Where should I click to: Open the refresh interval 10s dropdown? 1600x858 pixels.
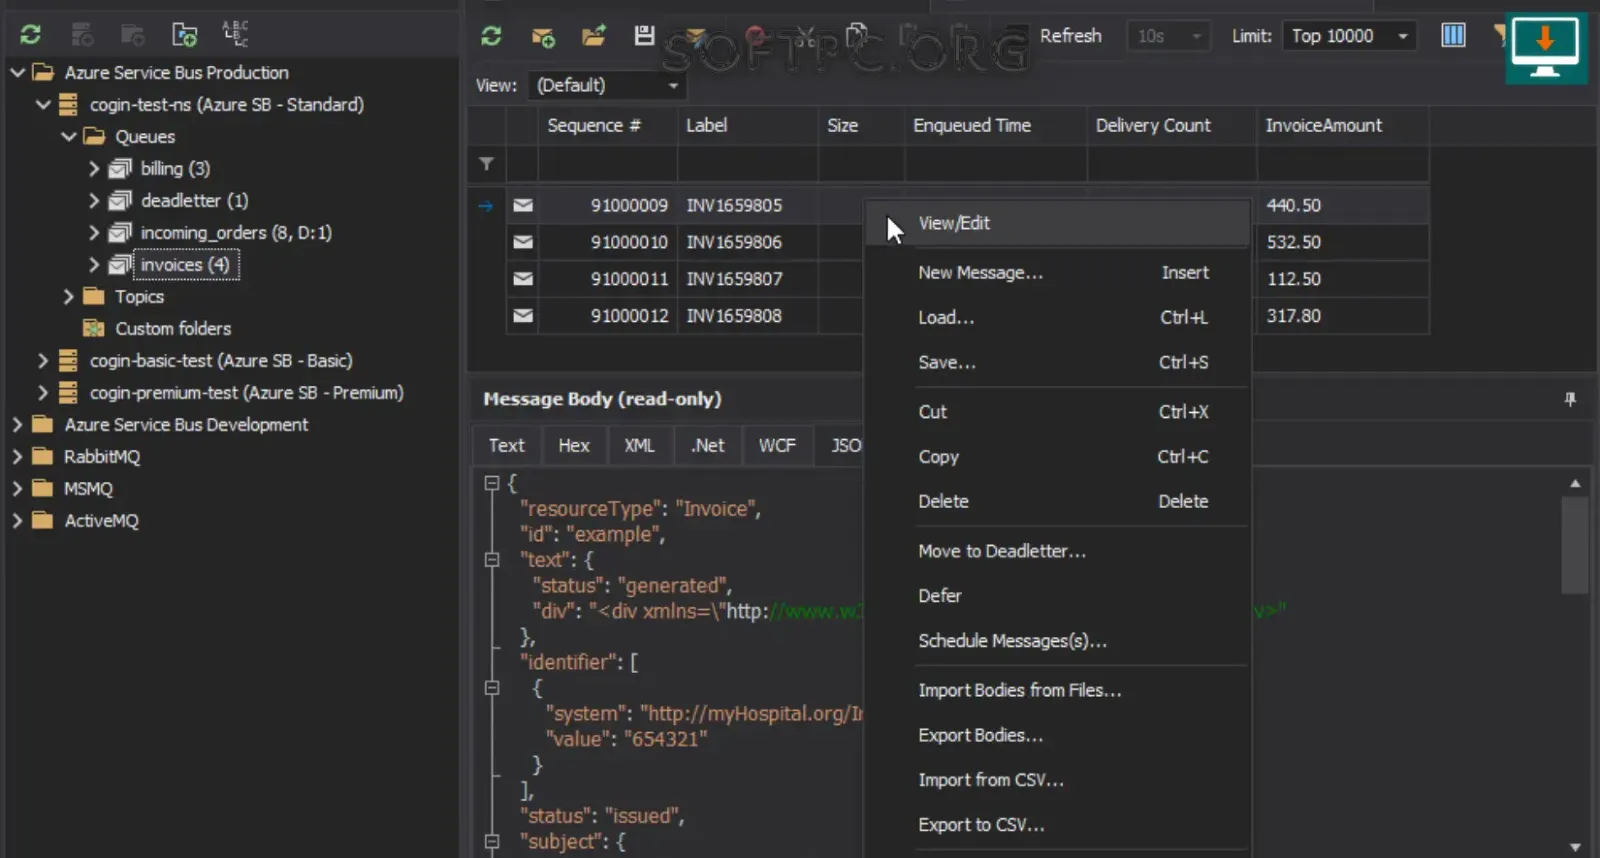point(1196,36)
